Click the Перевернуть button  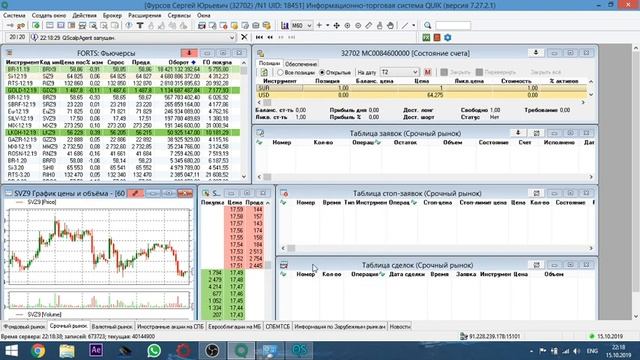tap(496, 72)
